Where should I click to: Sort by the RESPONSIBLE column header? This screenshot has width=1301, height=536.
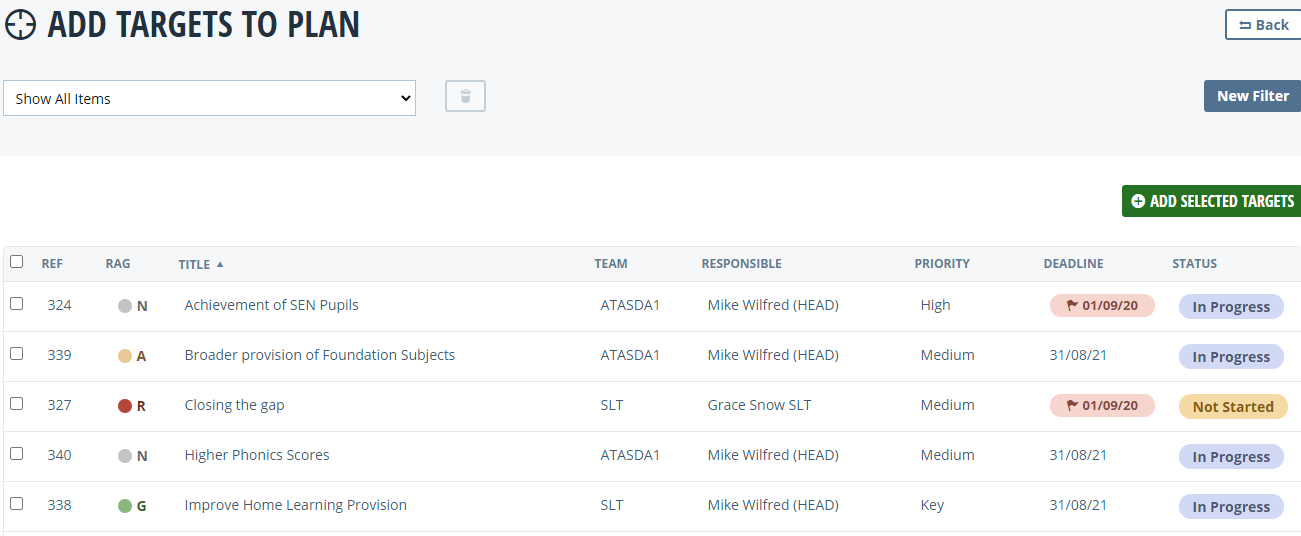click(741, 264)
